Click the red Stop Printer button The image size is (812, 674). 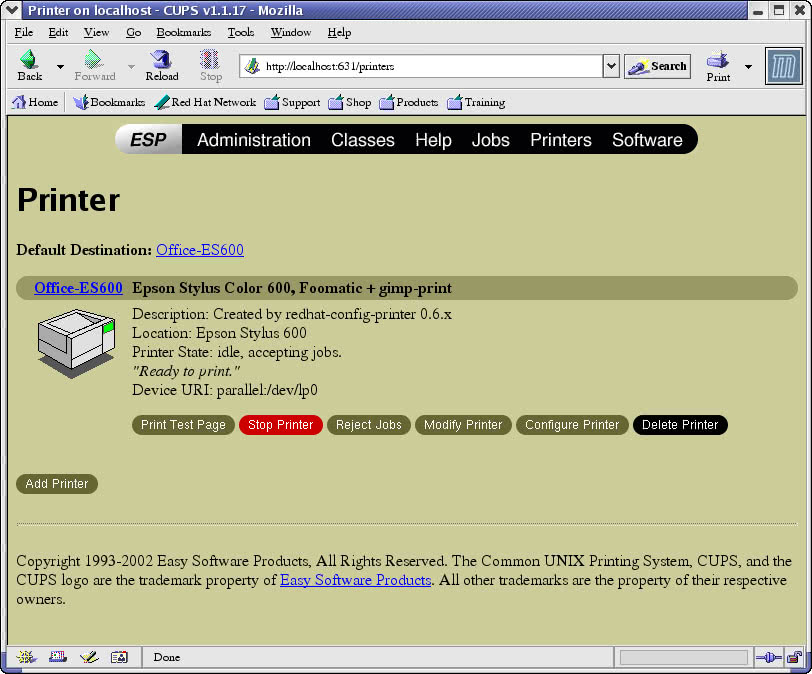pos(281,425)
